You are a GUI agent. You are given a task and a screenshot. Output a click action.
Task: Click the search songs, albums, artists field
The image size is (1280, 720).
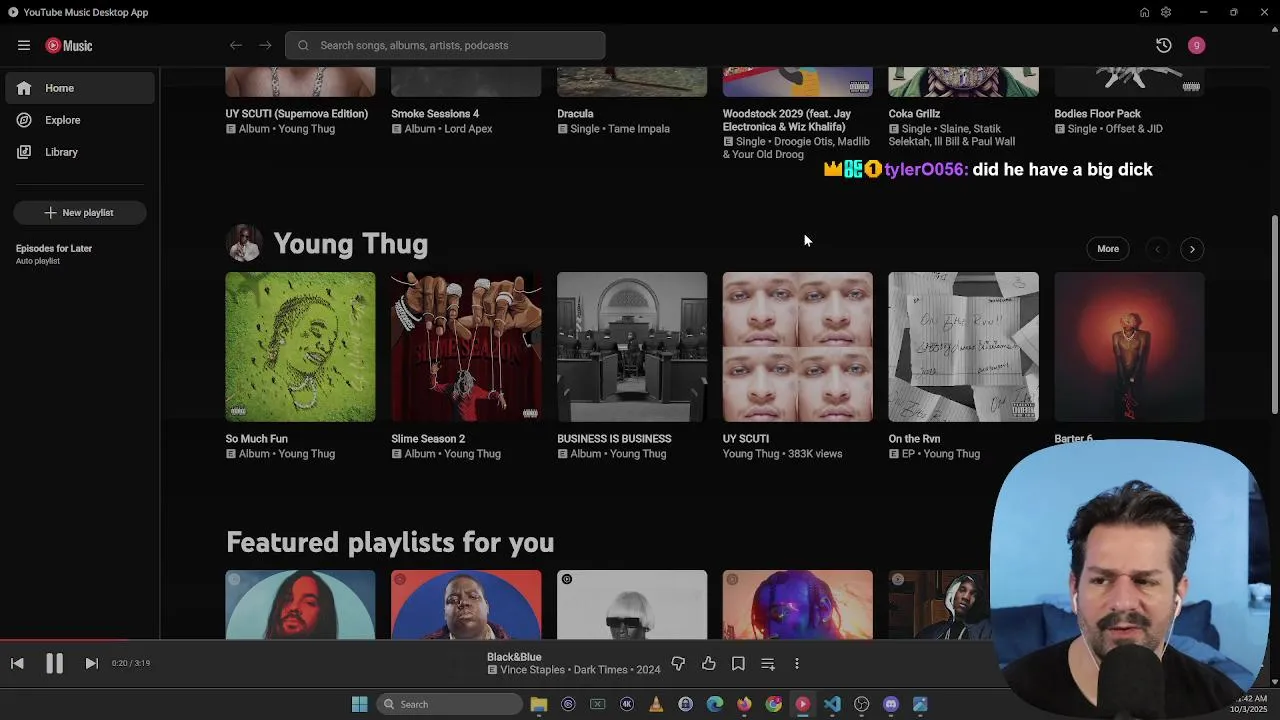(445, 45)
